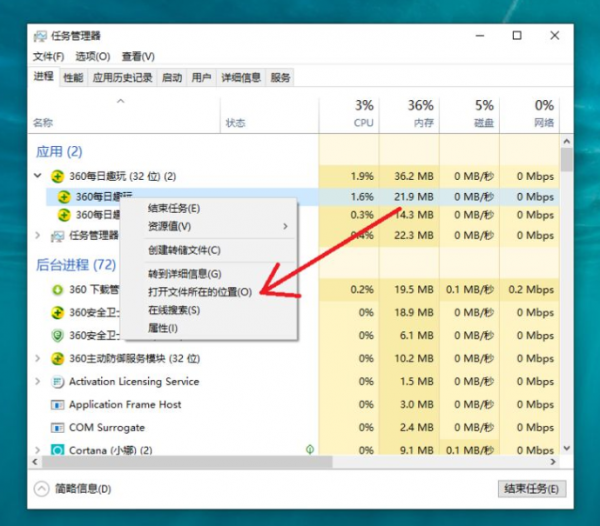Expand the Activation Licensing Service entry
600x526 pixels.
(38, 381)
